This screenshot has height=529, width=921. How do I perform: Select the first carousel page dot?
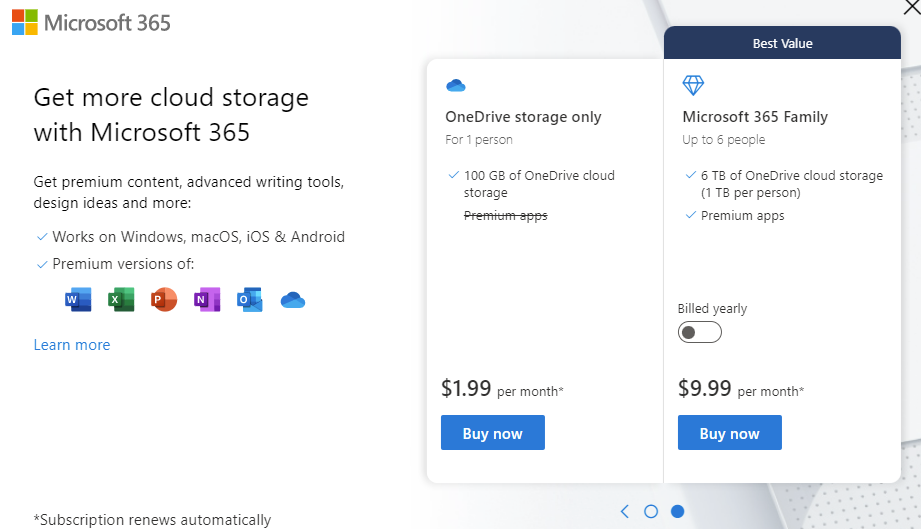[x=651, y=511]
